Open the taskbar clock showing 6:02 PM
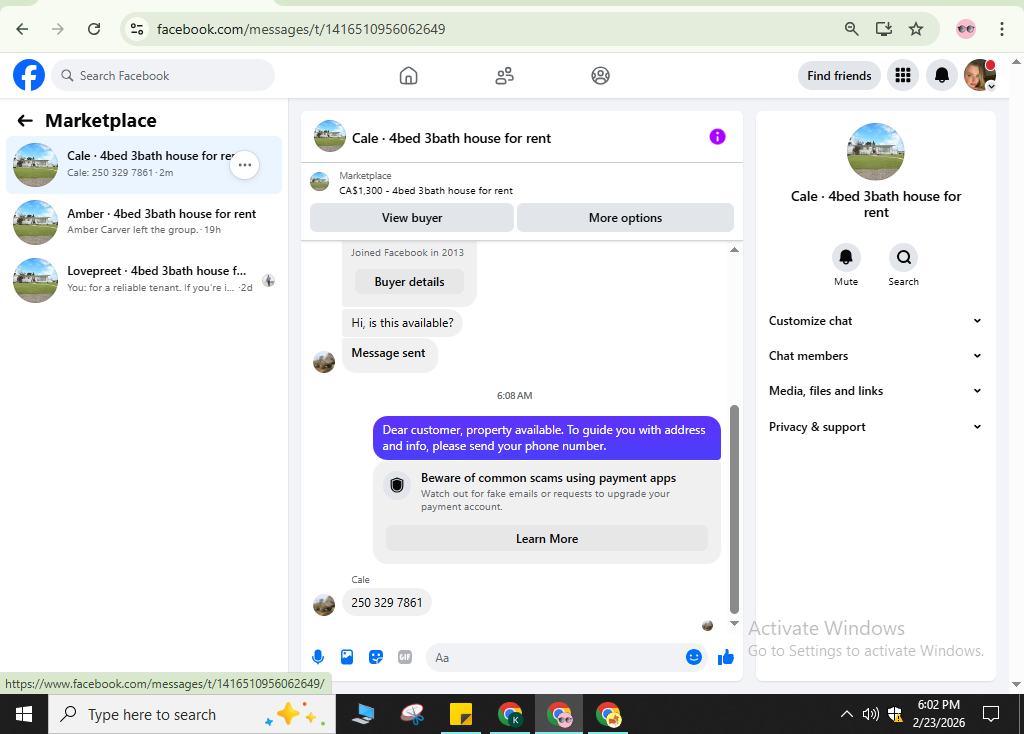Screen dimensions: 1024x734 coord(938,714)
